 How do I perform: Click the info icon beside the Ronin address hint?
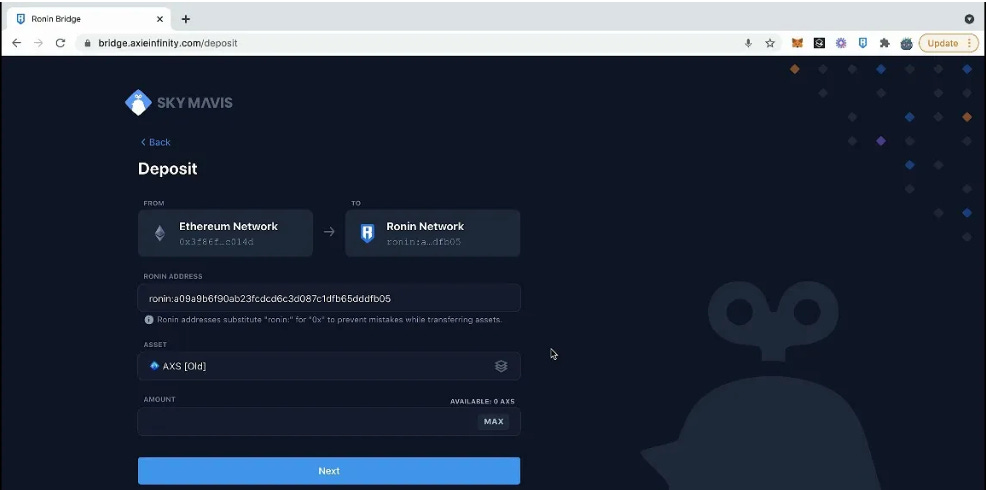[149, 320]
